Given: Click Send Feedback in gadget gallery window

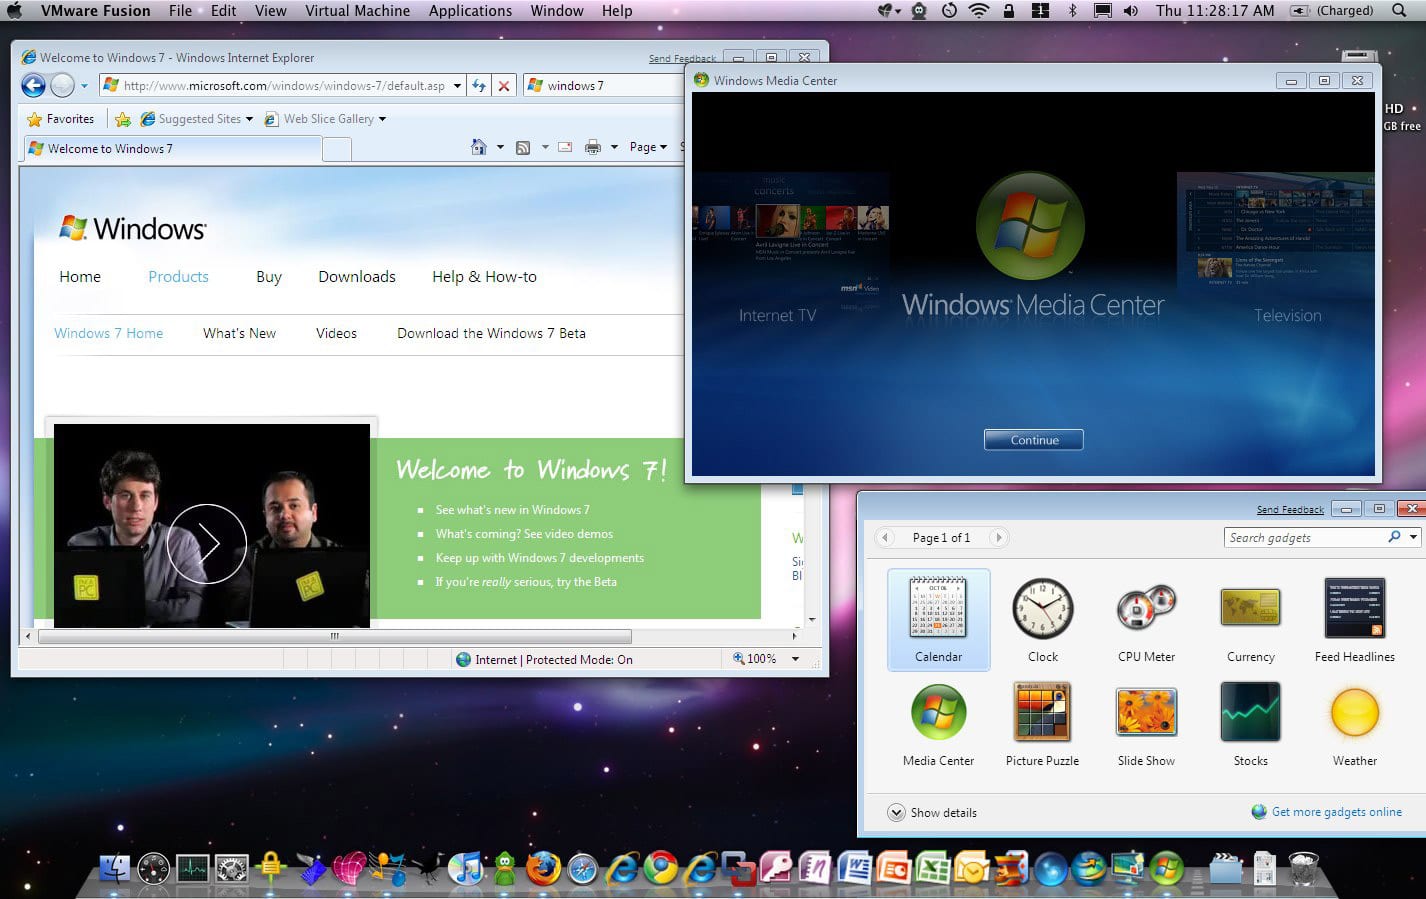Looking at the screenshot, I should [1290, 510].
